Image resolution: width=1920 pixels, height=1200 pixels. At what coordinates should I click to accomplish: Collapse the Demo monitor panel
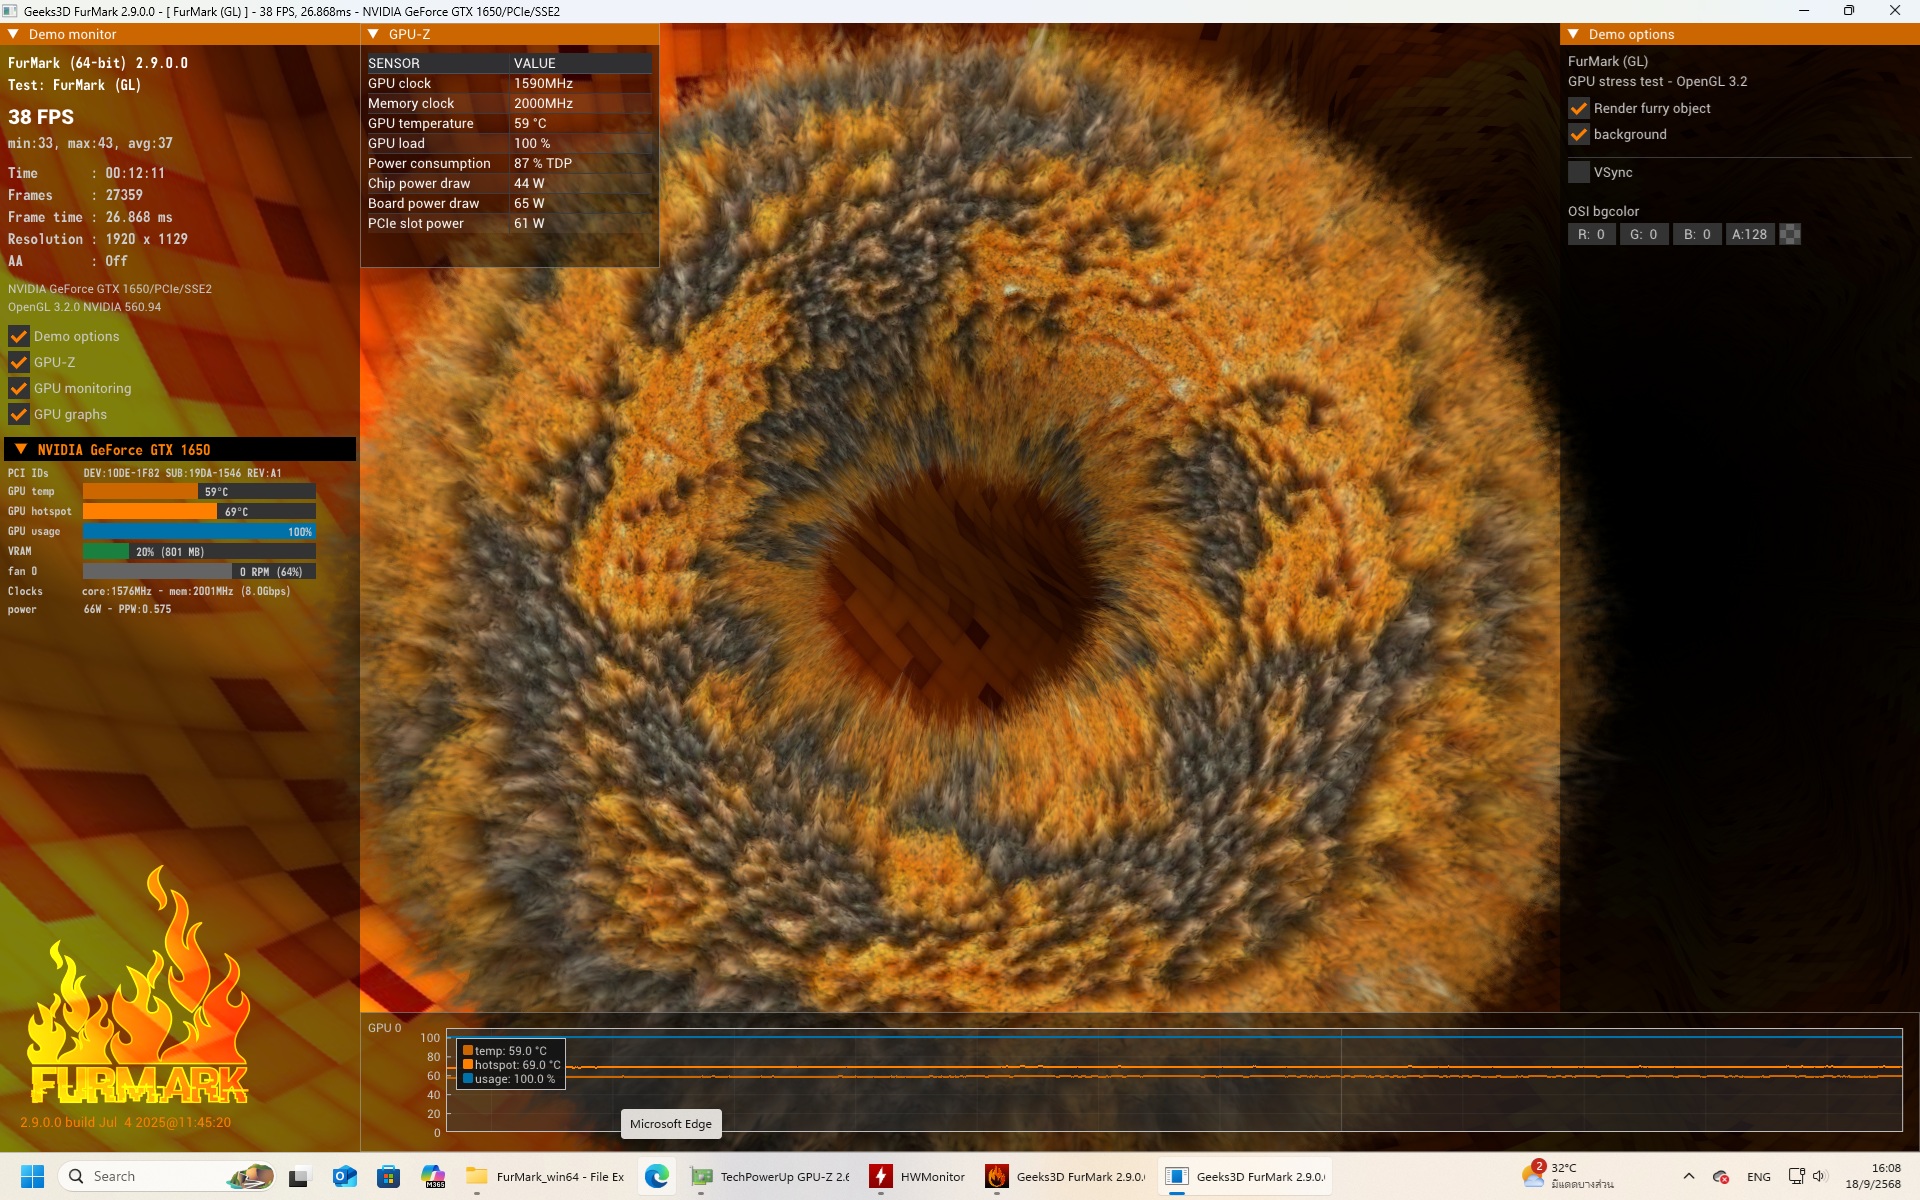coord(14,34)
